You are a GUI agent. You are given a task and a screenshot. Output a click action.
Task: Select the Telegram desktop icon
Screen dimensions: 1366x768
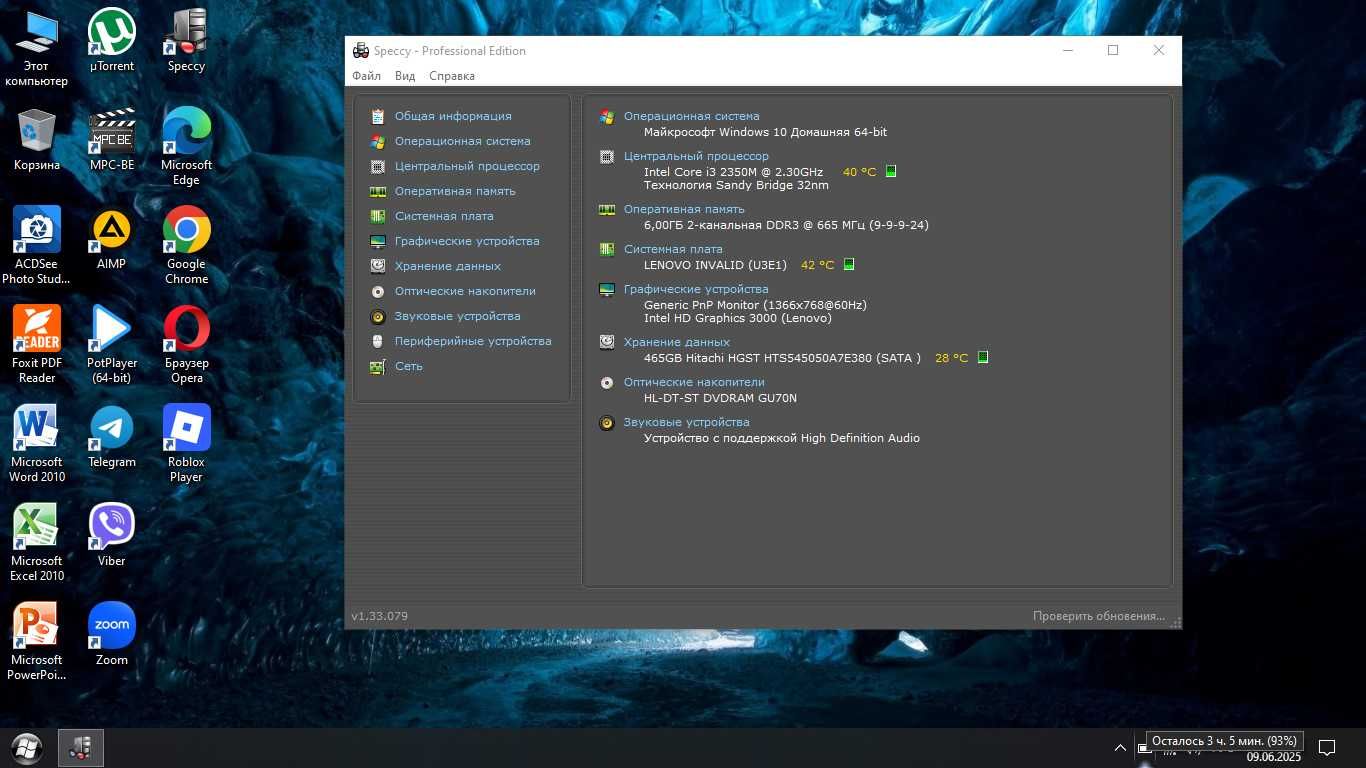tap(111, 437)
